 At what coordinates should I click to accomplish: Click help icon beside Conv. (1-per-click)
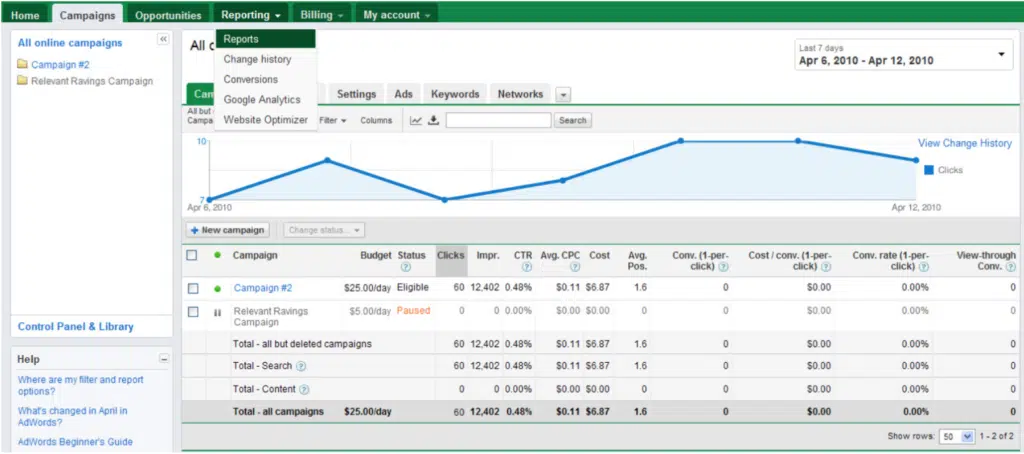[723, 267]
